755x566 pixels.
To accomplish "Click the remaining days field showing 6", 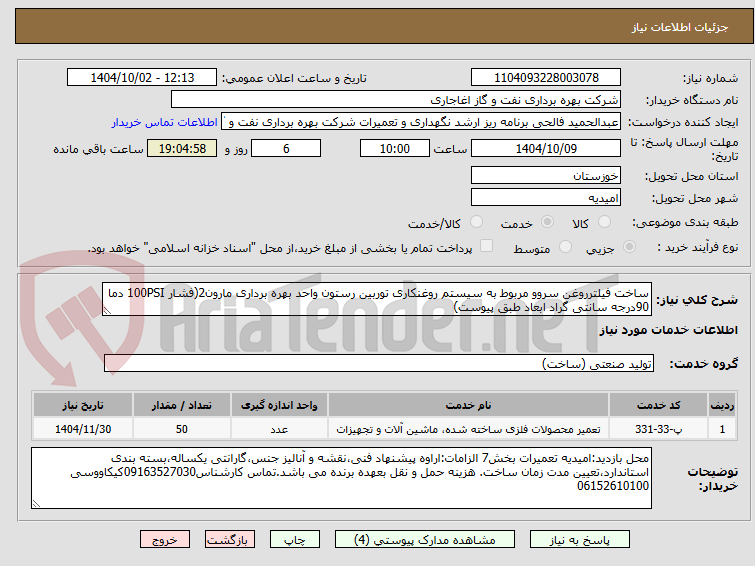I will pos(286,148).
